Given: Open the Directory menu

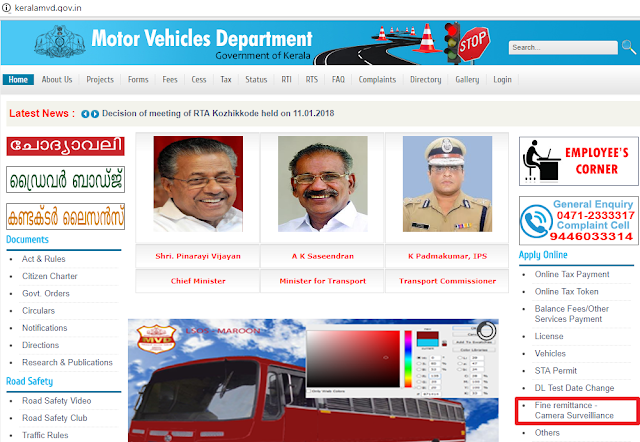Looking at the screenshot, I should (425, 80).
